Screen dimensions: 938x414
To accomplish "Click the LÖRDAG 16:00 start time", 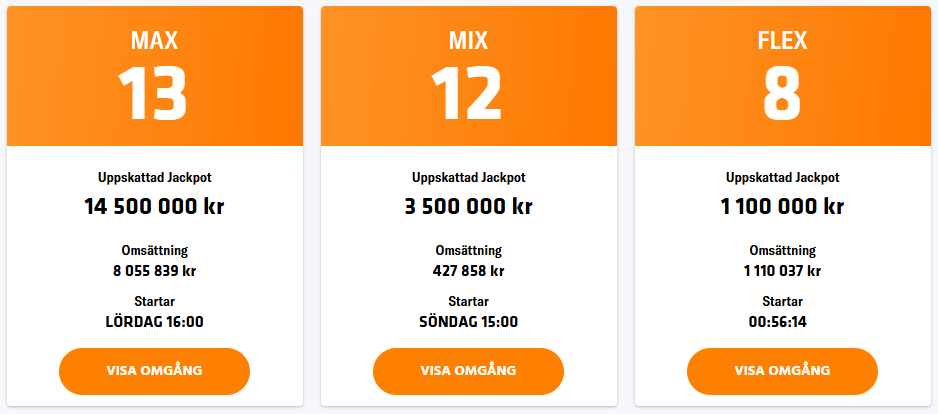I will click(154, 322).
